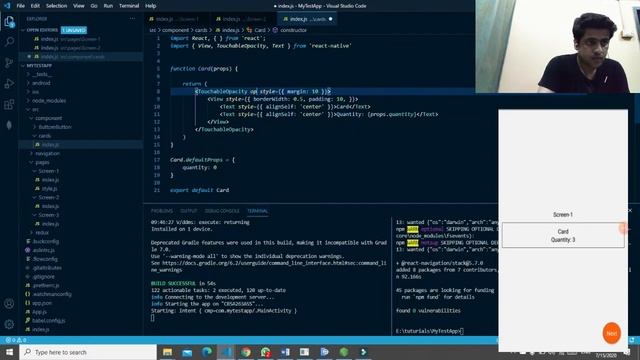Expand the navigation folder

pos(47,153)
